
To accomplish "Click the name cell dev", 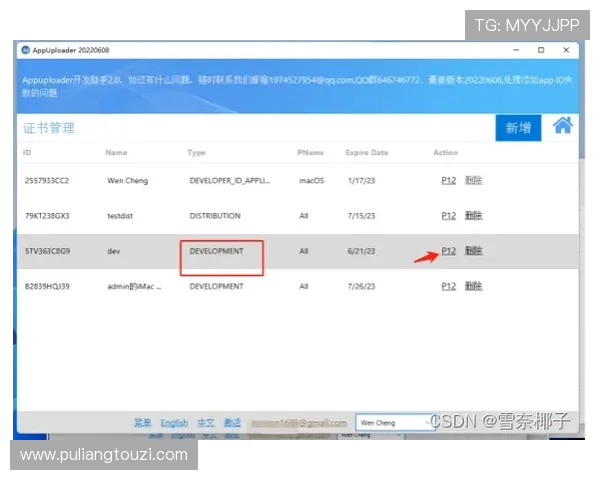I will (114, 251).
